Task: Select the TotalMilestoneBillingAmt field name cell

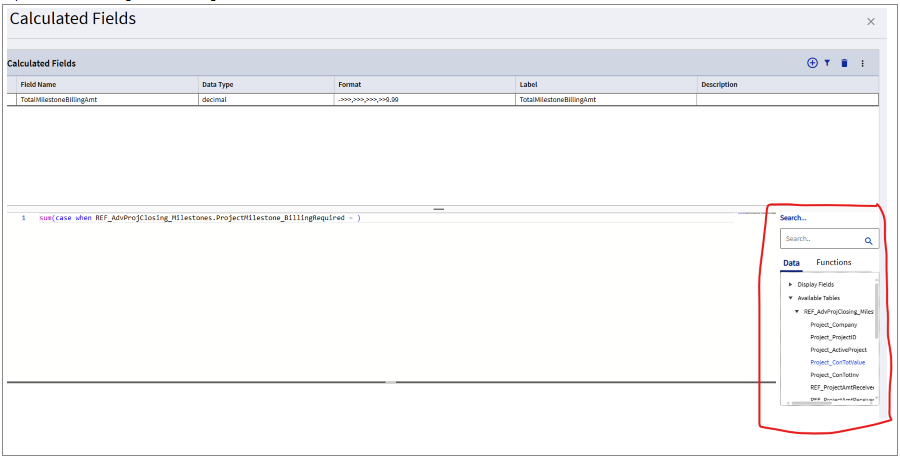Action: (x=107, y=99)
